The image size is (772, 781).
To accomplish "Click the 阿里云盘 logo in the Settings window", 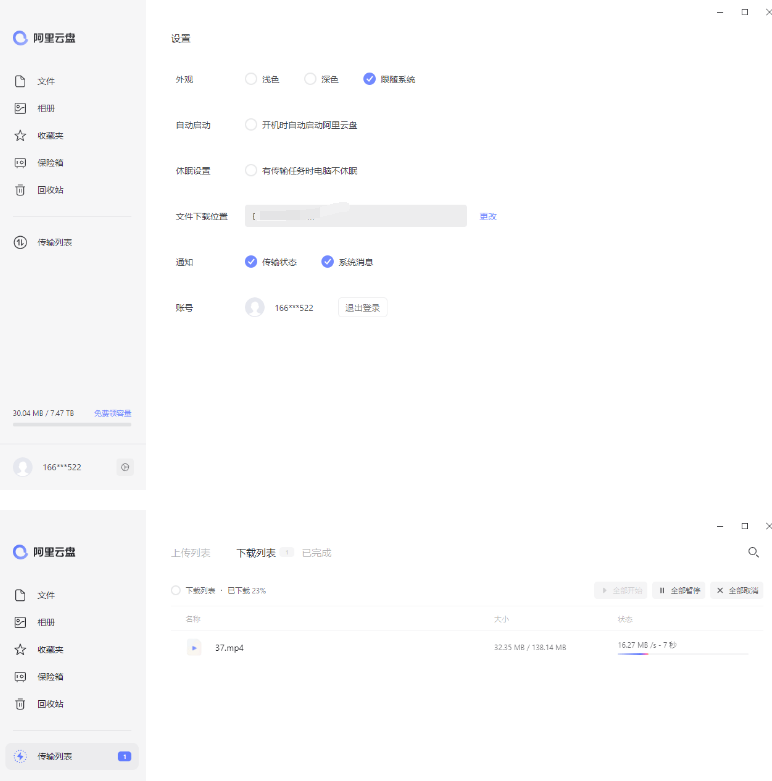I will 44,38.
